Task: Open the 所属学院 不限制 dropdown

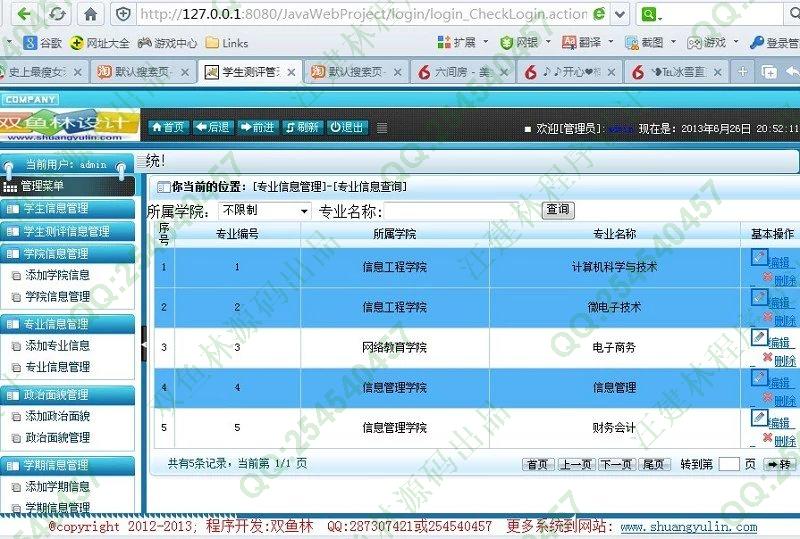Action: coord(264,210)
